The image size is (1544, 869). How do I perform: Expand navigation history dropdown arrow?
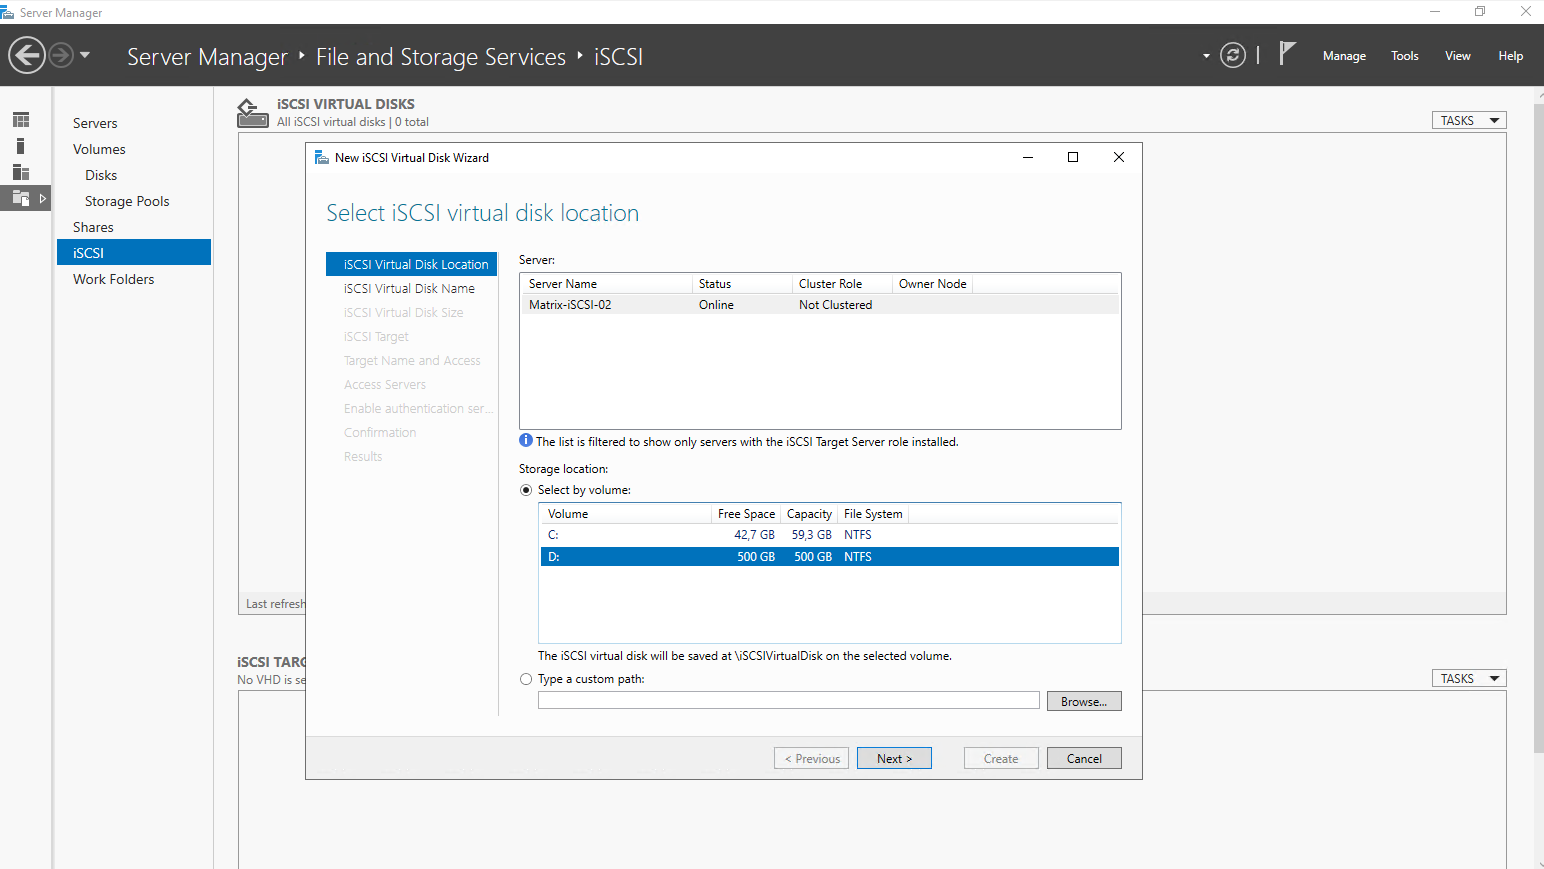pos(85,55)
